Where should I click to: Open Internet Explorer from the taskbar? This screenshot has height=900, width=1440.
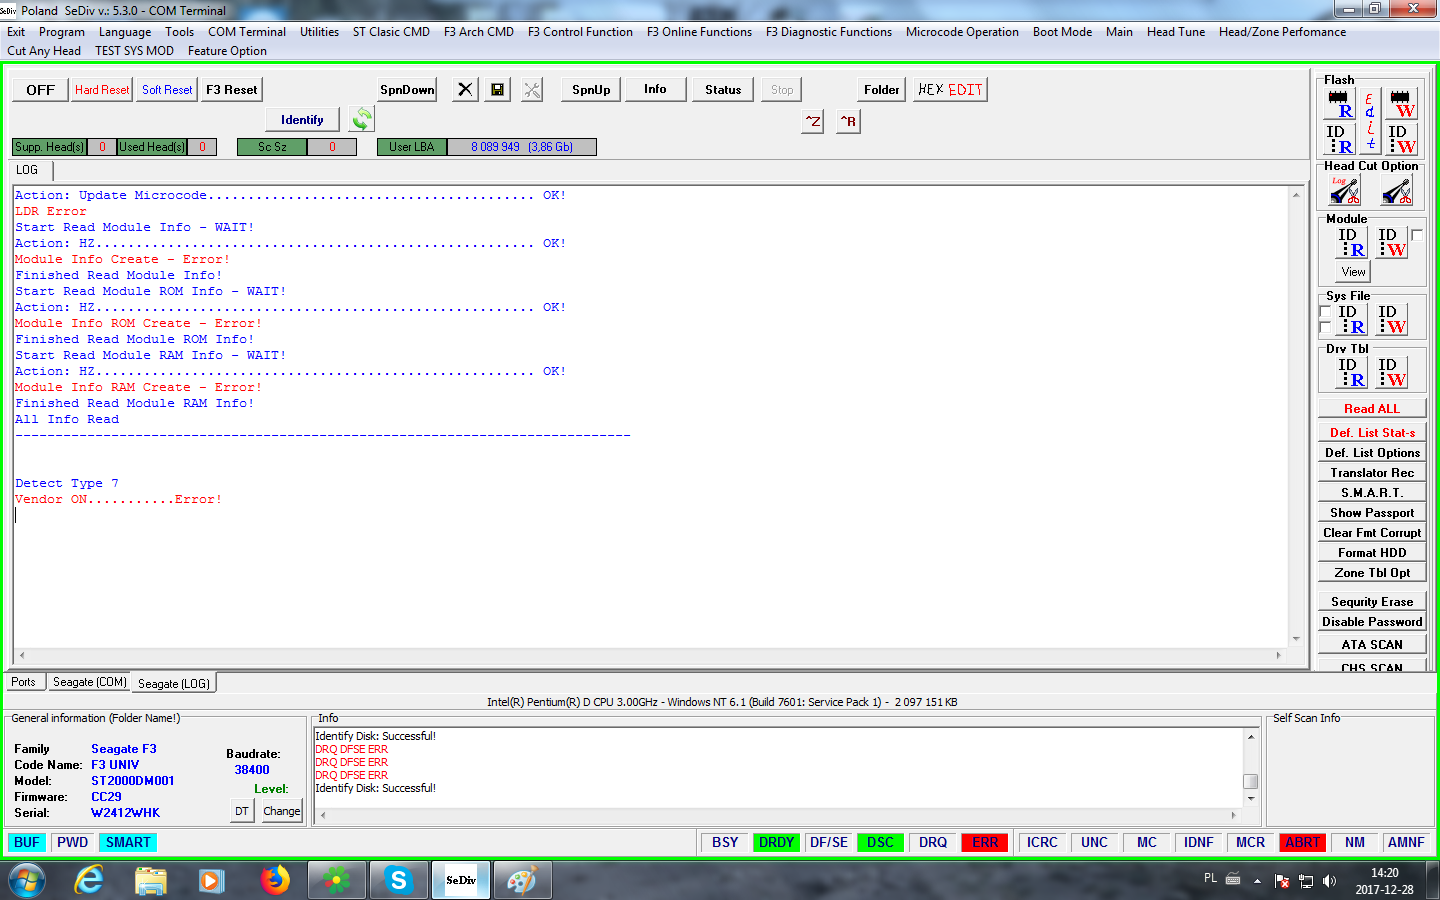(x=89, y=880)
